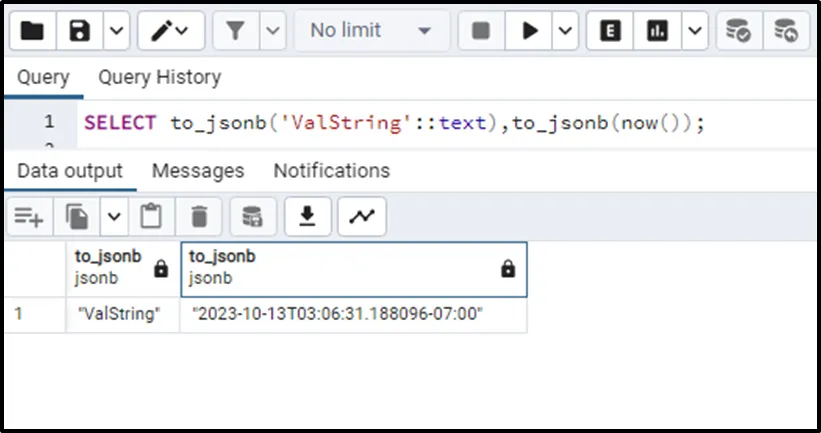
Task: Click the Commit database icon
Action: click(739, 31)
